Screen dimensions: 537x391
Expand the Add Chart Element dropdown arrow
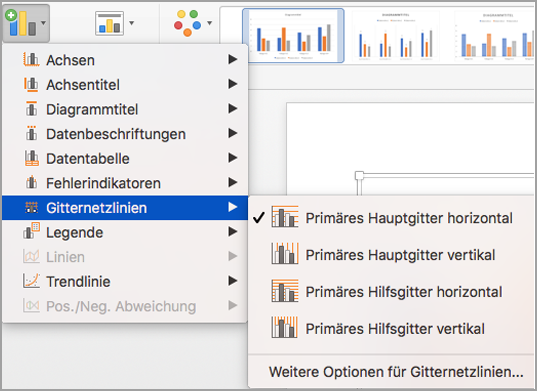[43, 23]
